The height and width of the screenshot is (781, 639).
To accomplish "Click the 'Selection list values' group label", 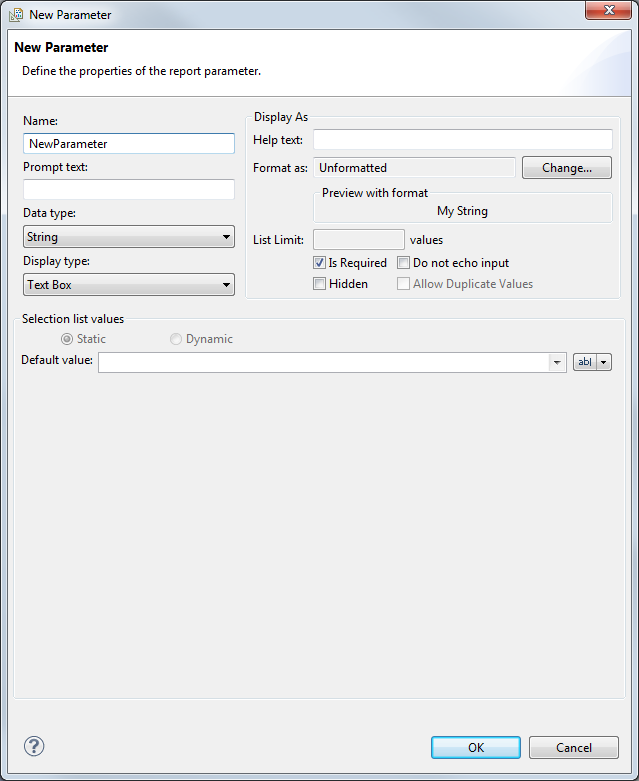I will 73,319.
